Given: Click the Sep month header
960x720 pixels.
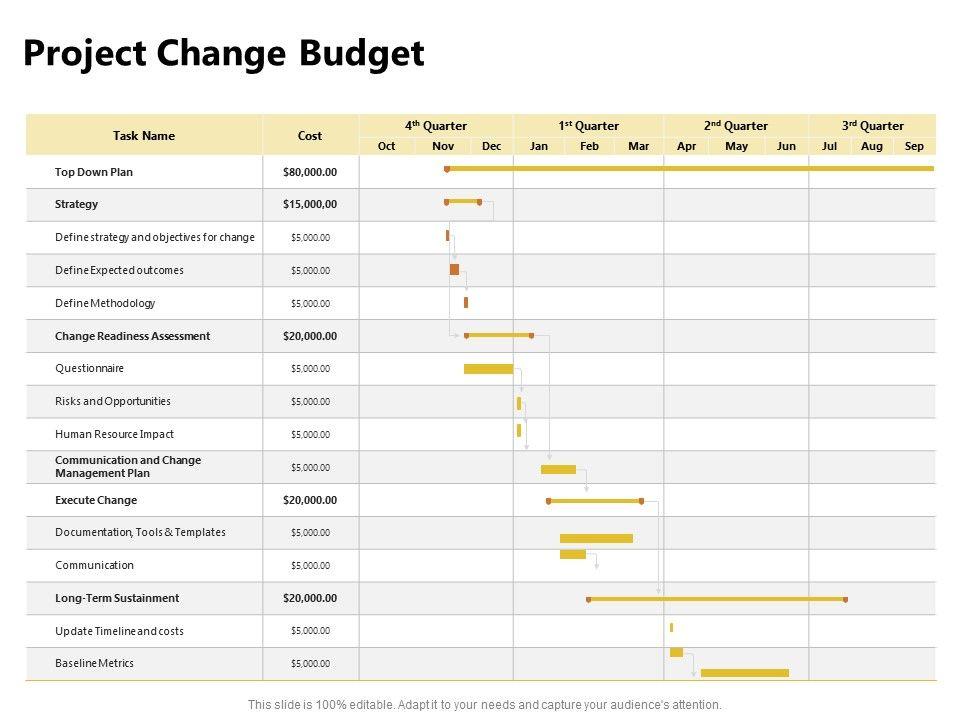Looking at the screenshot, I should point(914,146).
